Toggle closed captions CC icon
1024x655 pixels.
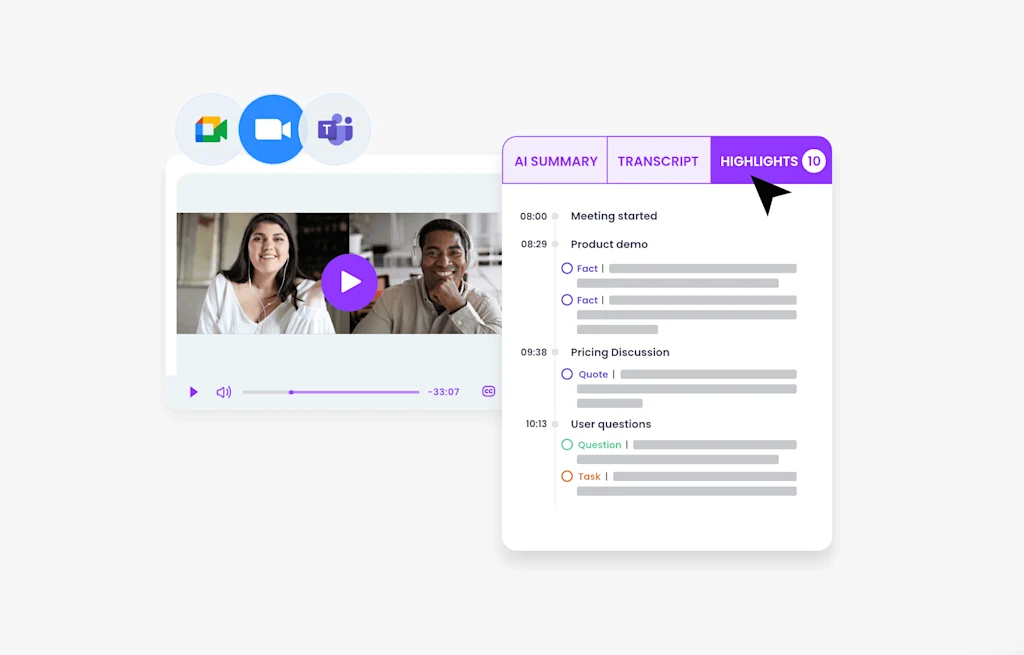tap(488, 391)
